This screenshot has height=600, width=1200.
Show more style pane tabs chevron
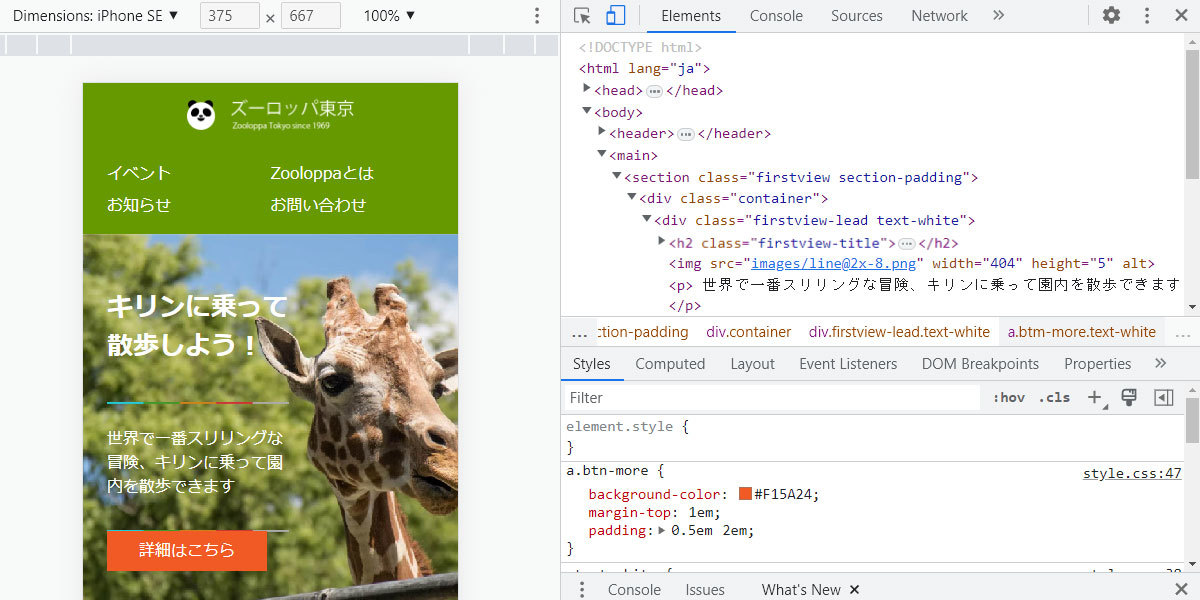tap(1161, 364)
